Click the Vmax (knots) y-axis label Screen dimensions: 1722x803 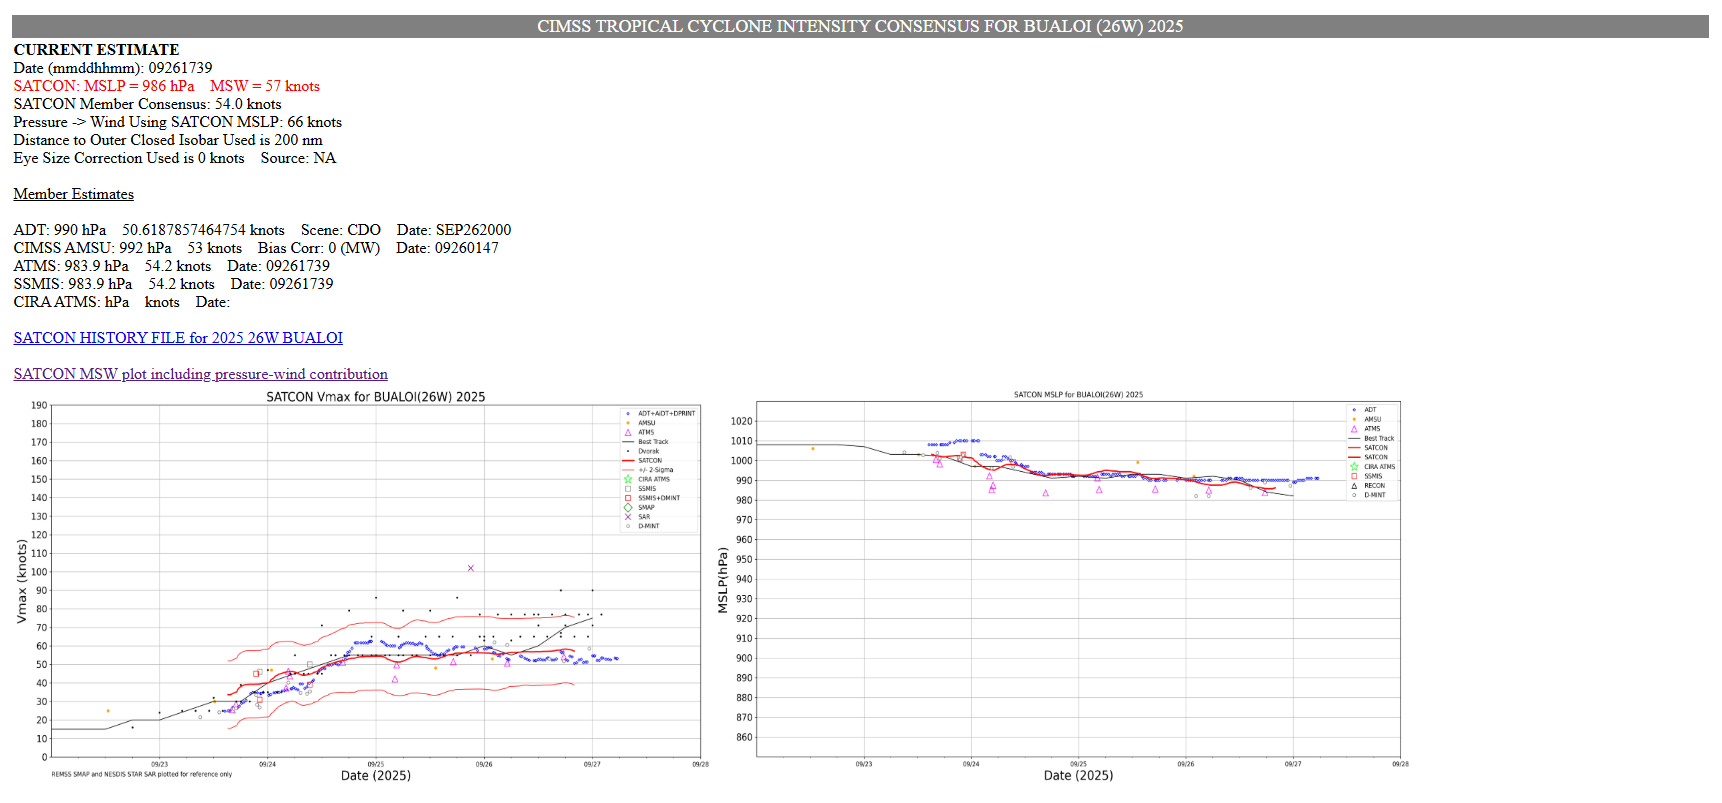click(22, 582)
